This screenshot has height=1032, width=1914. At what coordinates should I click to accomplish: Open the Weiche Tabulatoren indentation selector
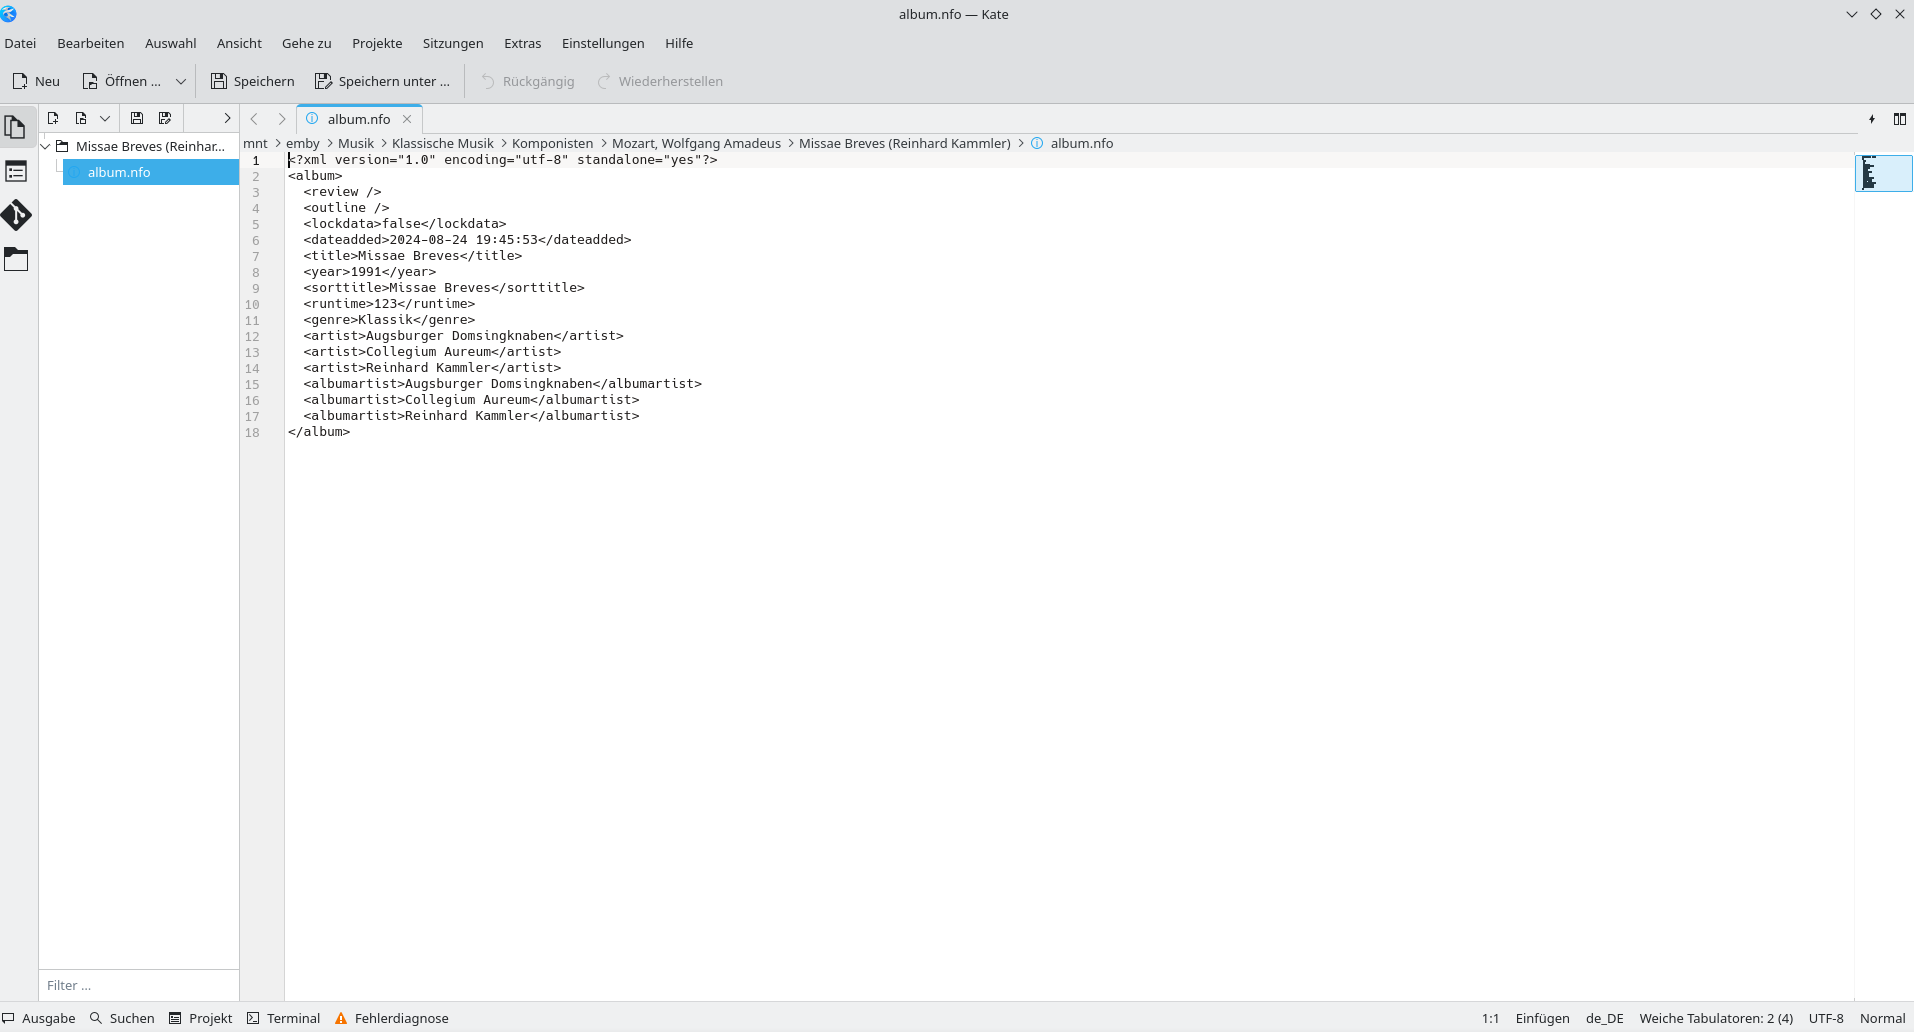1716,1018
